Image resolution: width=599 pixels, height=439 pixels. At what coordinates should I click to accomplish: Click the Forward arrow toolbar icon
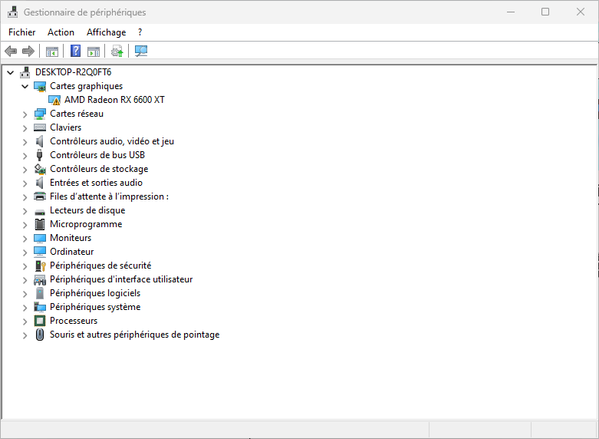[28, 51]
